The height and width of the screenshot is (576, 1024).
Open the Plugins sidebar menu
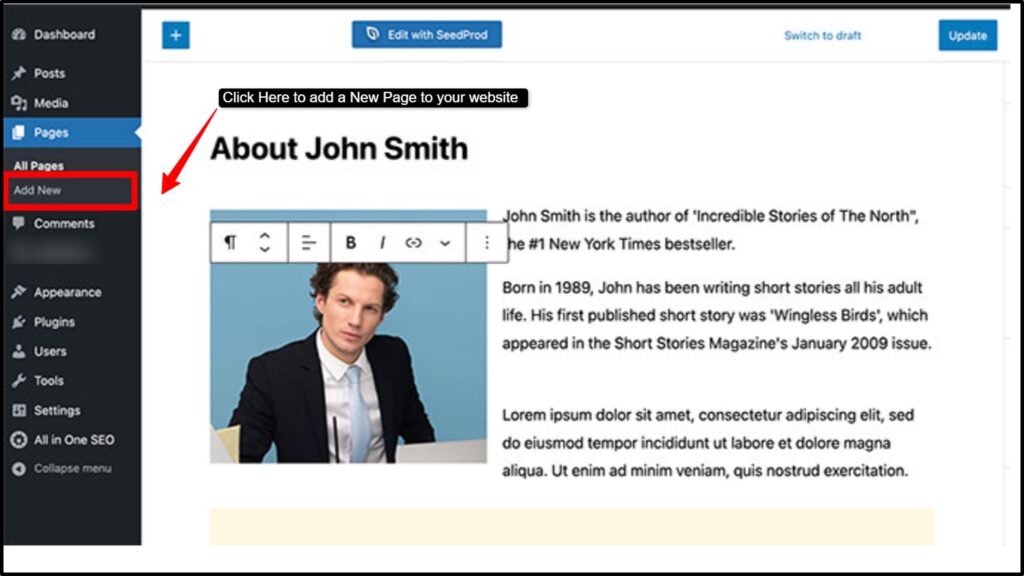click(54, 322)
